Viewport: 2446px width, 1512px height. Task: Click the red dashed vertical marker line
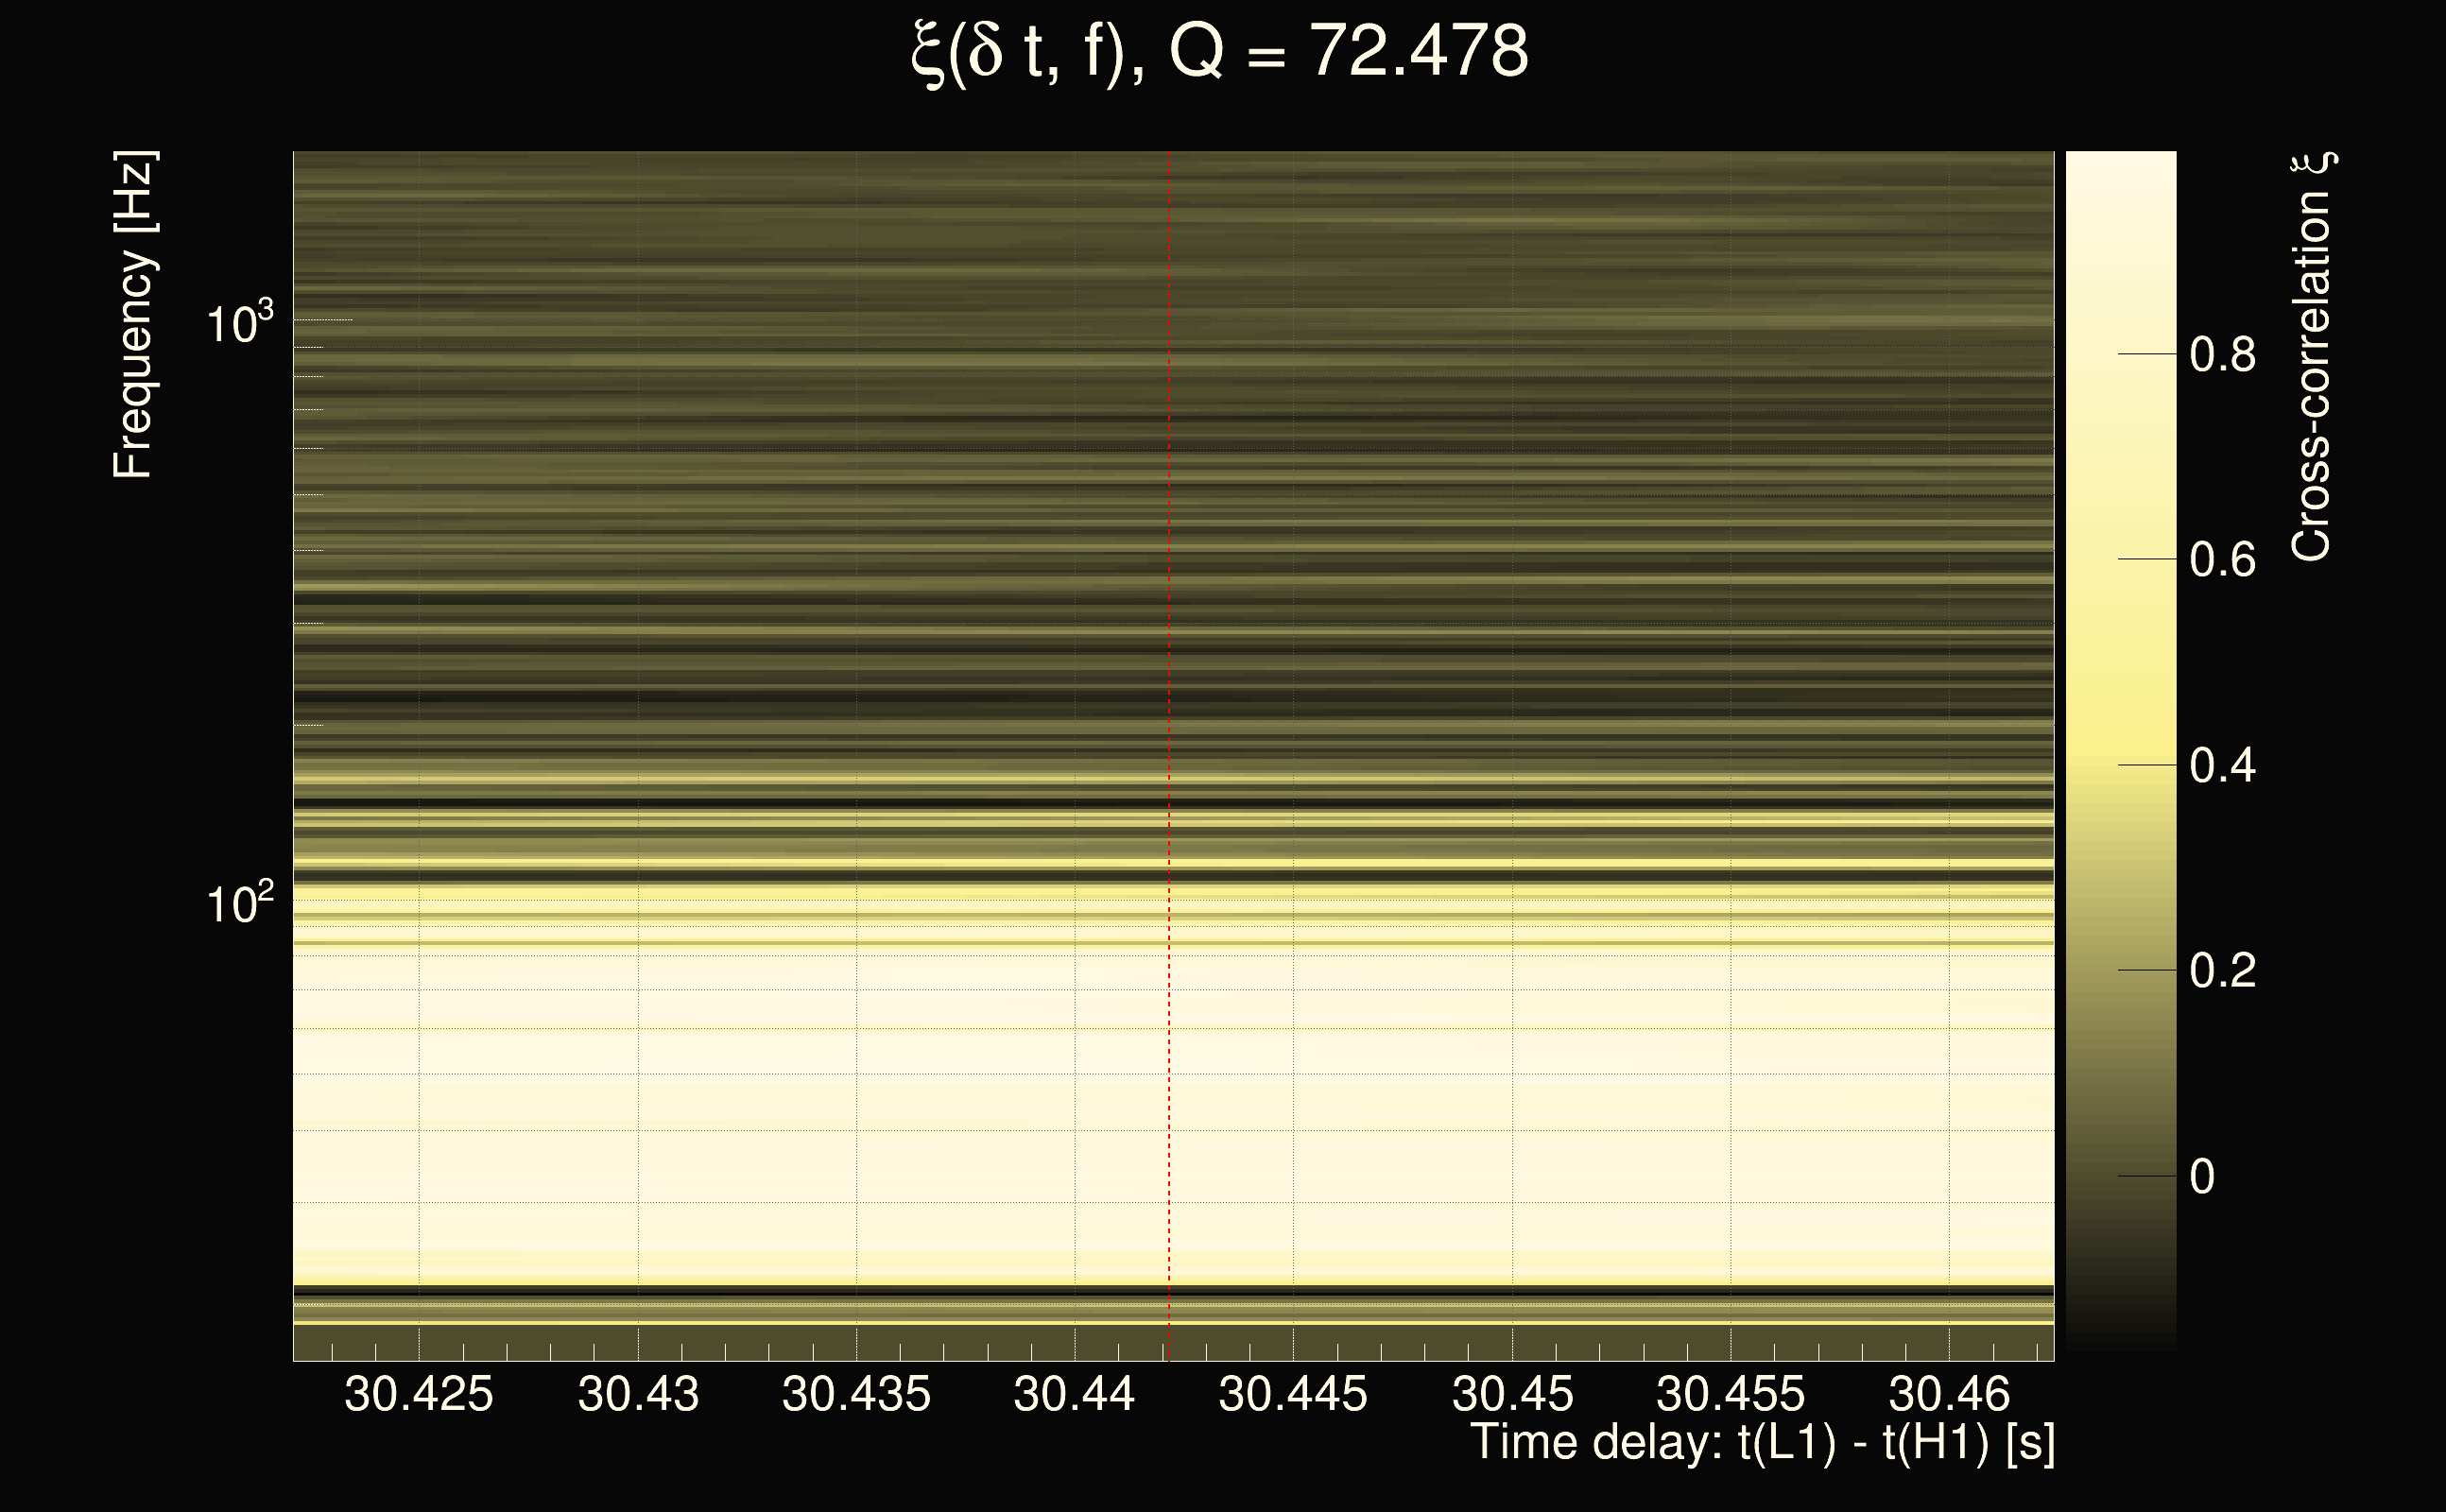click(1169, 700)
